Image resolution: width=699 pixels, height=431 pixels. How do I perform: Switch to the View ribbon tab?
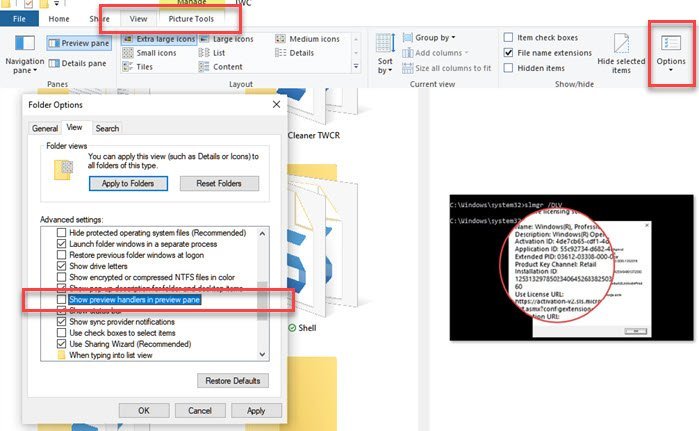pos(138,19)
